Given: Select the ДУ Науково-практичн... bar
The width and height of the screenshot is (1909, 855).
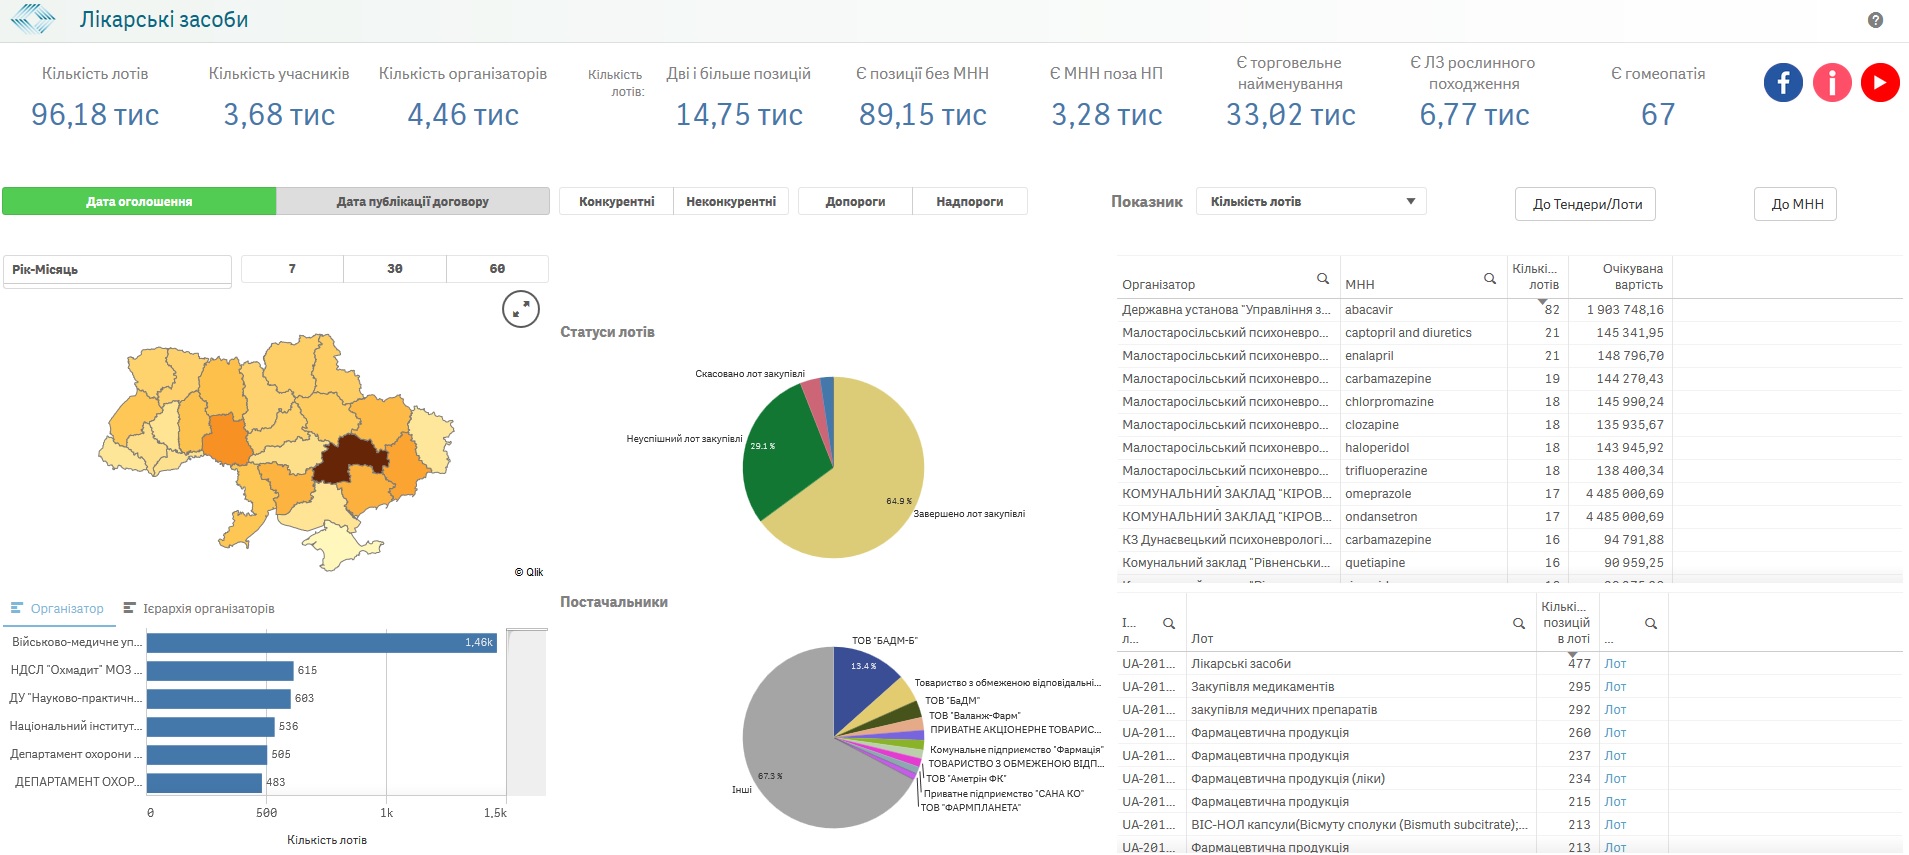Looking at the screenshot, I should coord(219,698).
